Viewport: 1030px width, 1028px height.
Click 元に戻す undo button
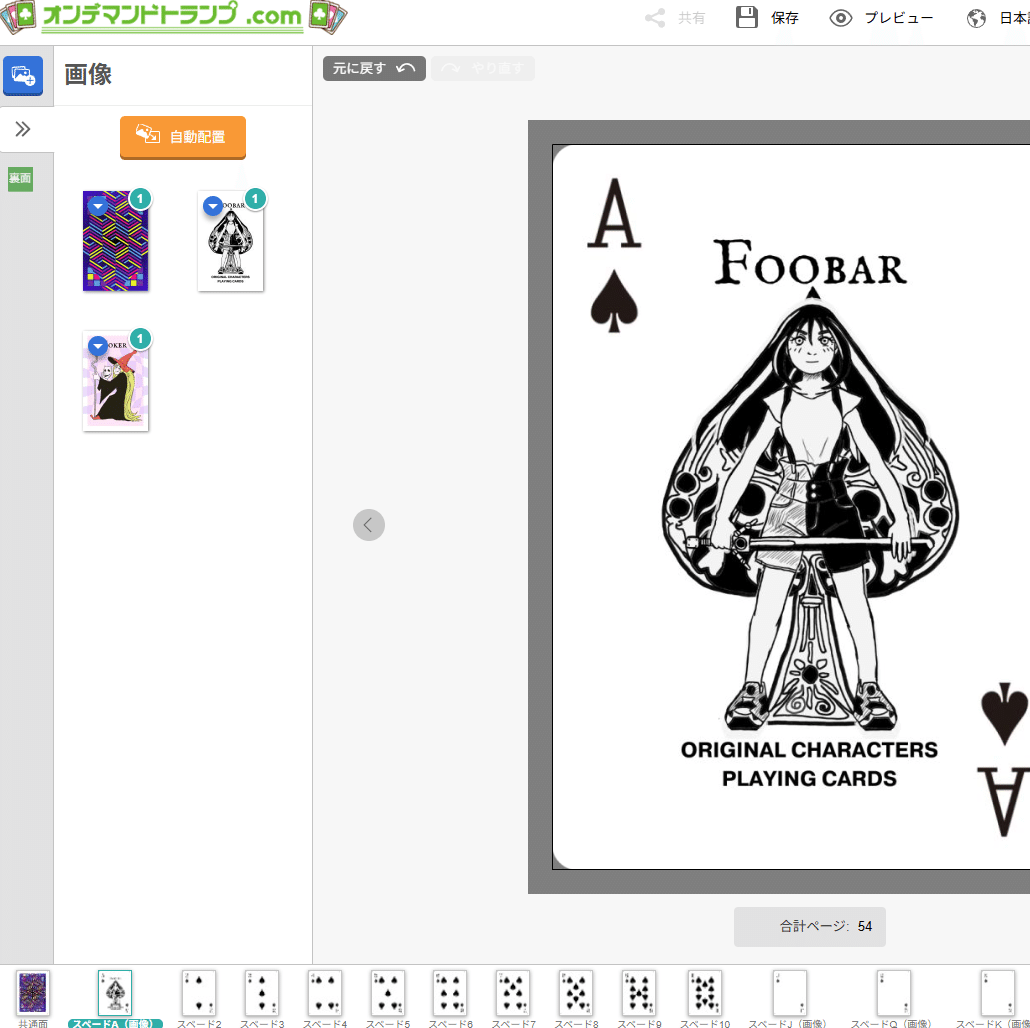(x=374, y=68)
